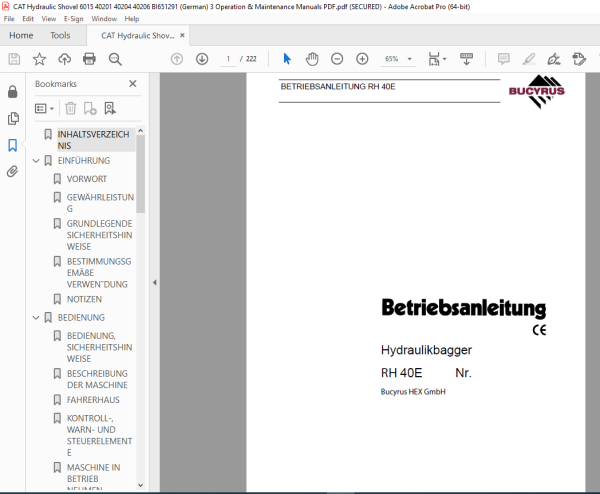600x494 pixels.
Task: Open zoom percentage dropdown arrow
Action: (x=409, y=59)
